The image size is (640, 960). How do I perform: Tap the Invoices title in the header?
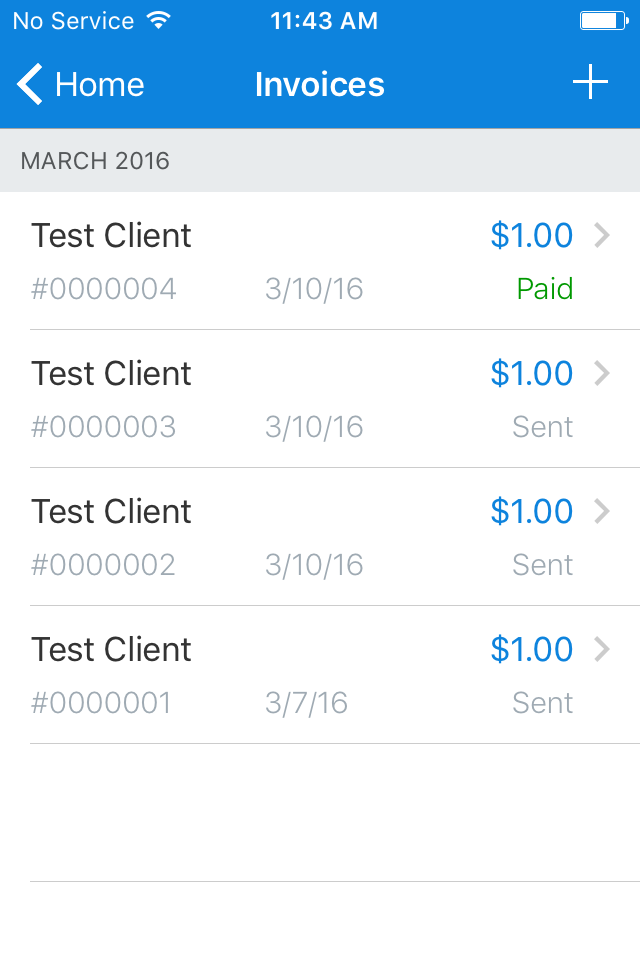(x=320, y=84)
